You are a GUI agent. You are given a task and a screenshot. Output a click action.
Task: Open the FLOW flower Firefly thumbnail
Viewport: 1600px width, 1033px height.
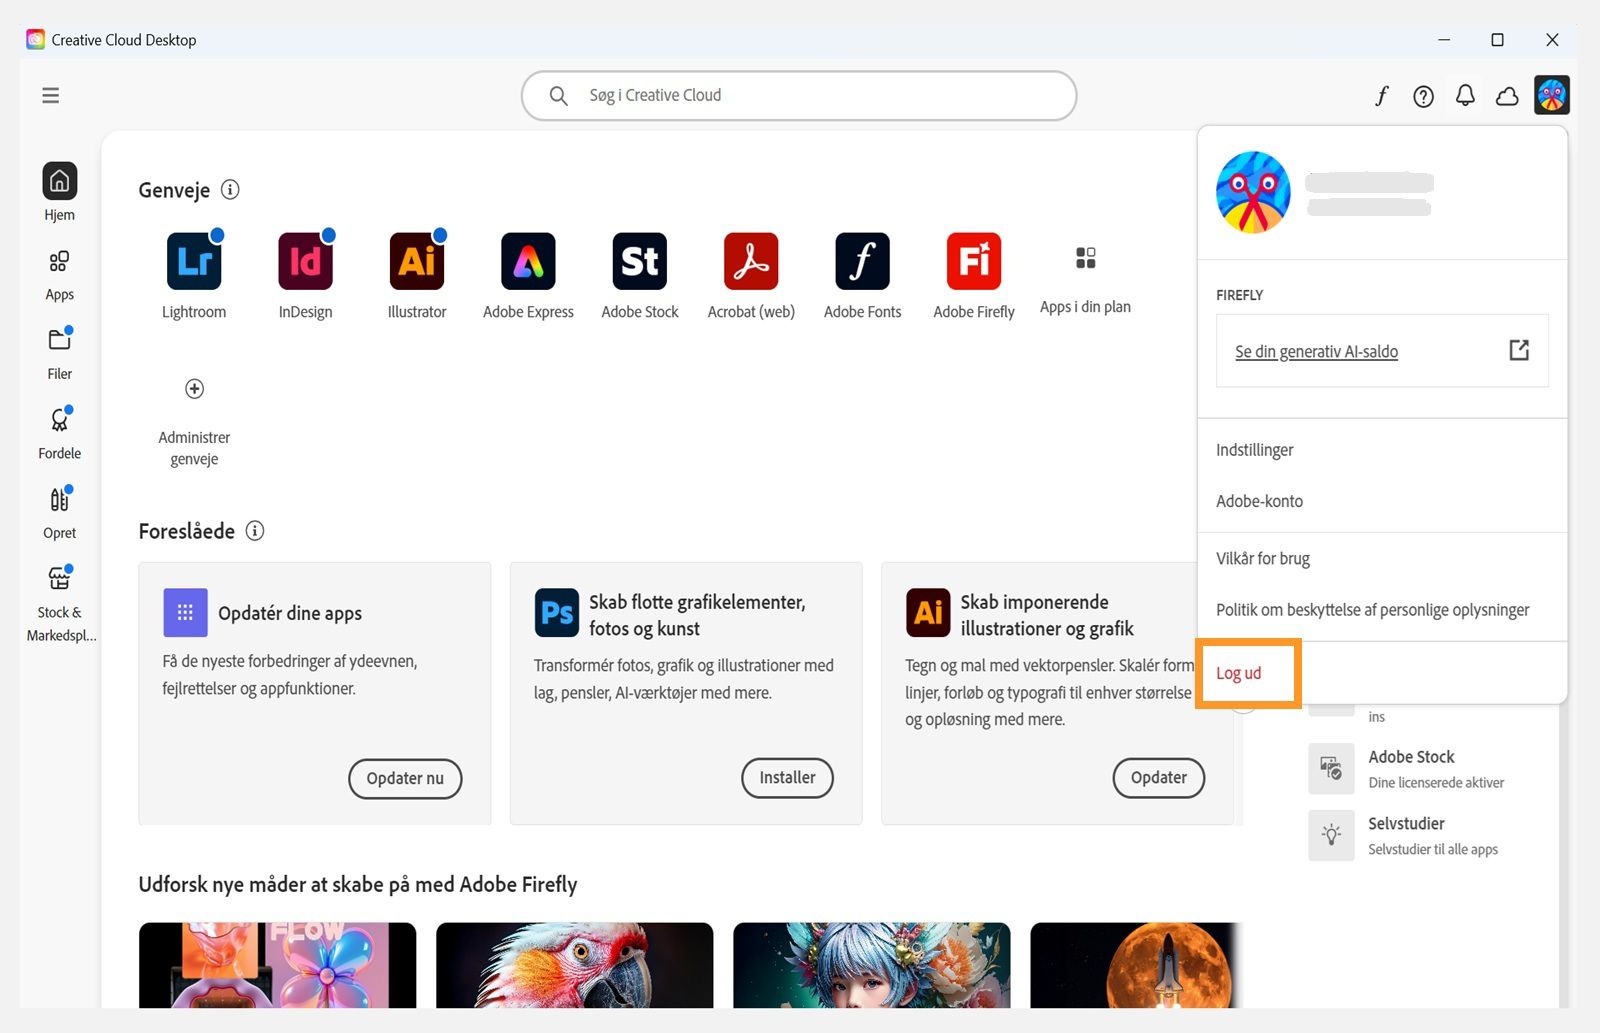click(277, 965)
